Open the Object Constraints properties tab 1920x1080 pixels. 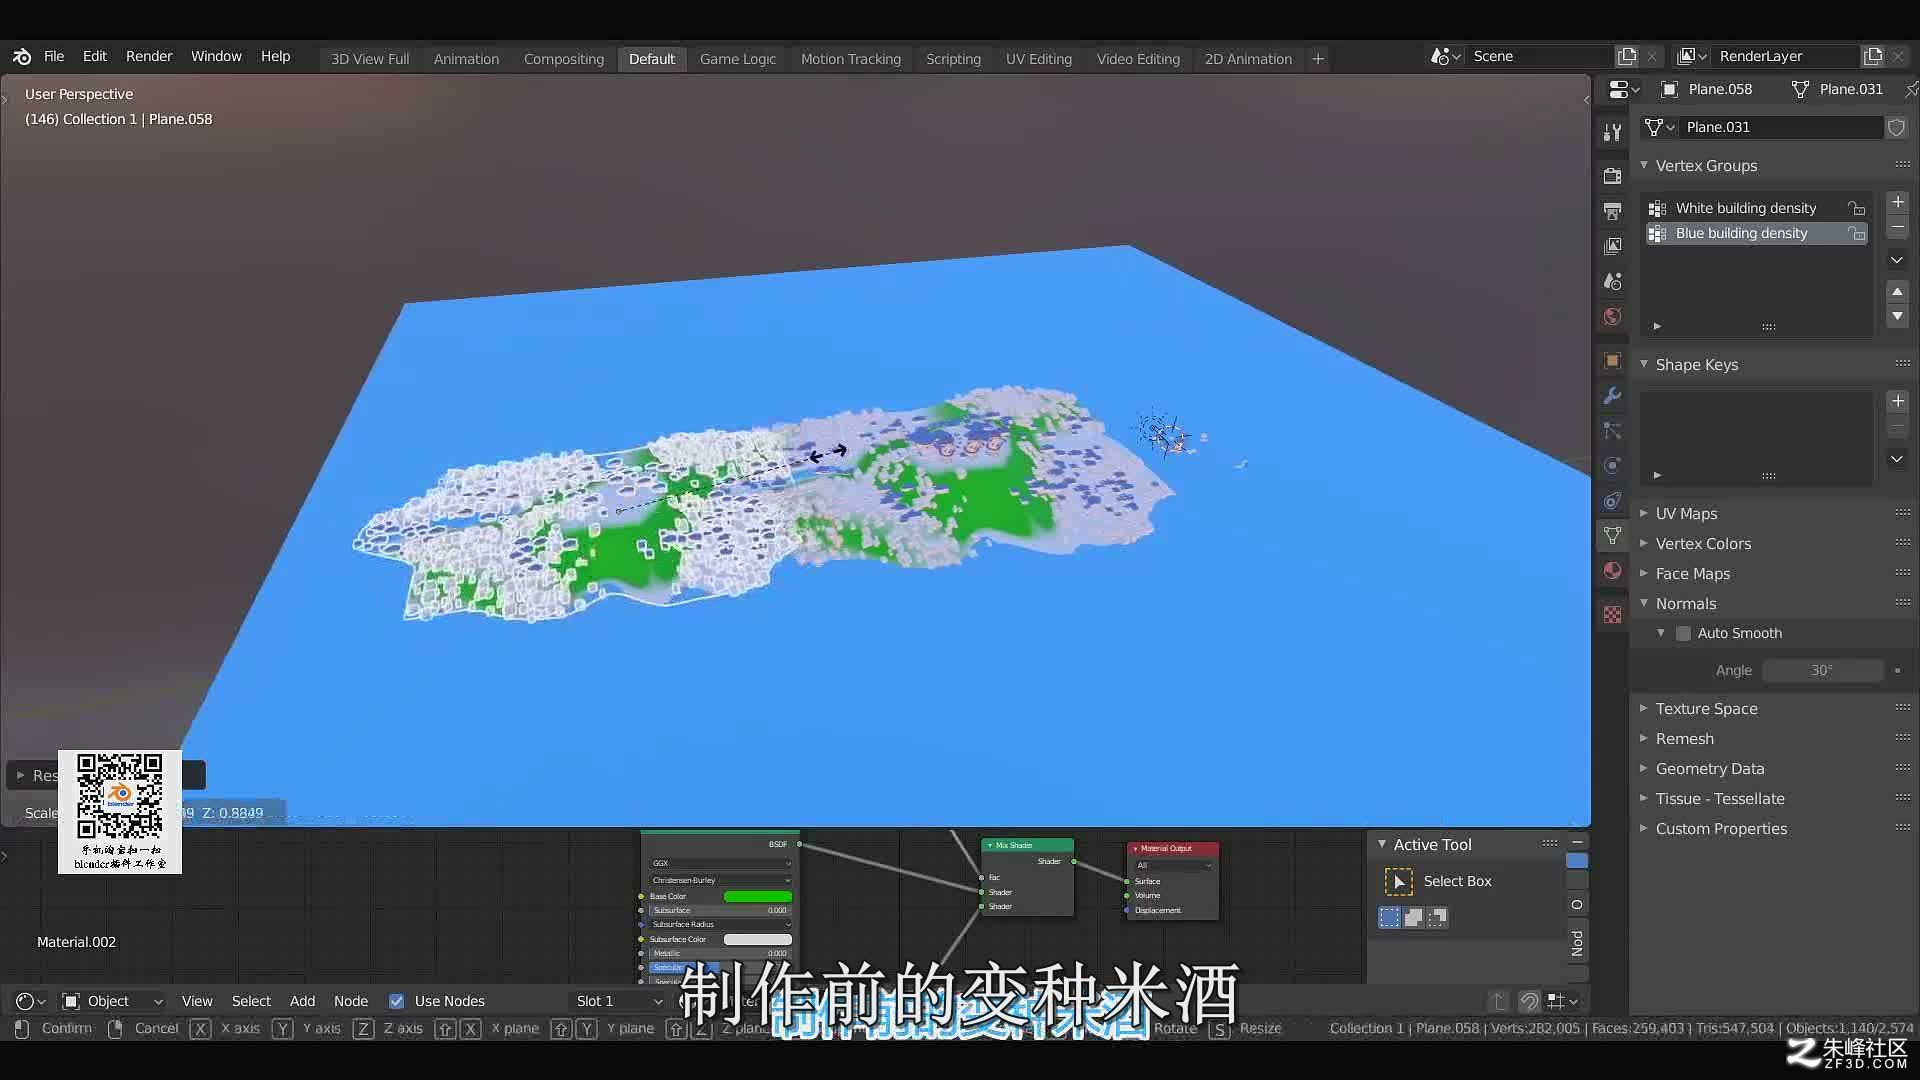click(1612, 501)
